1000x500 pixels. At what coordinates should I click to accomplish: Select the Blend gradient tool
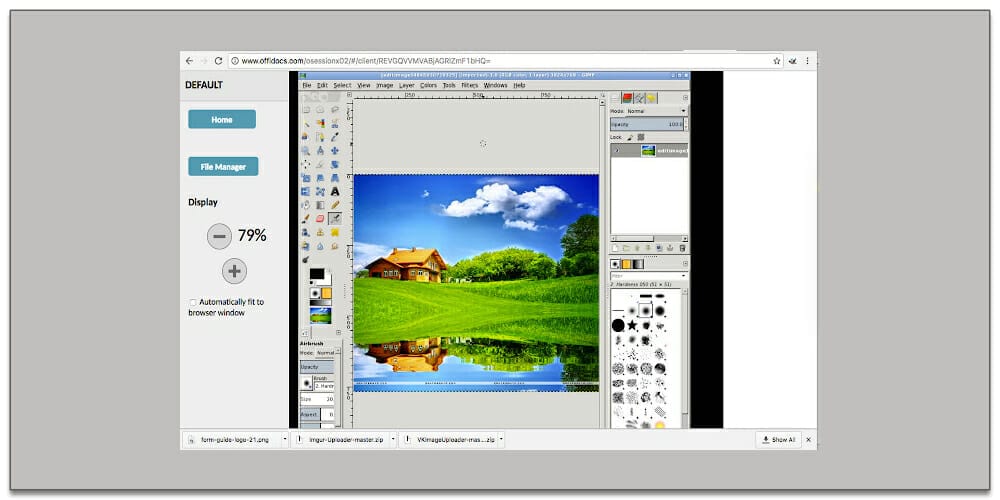[320, 205]
